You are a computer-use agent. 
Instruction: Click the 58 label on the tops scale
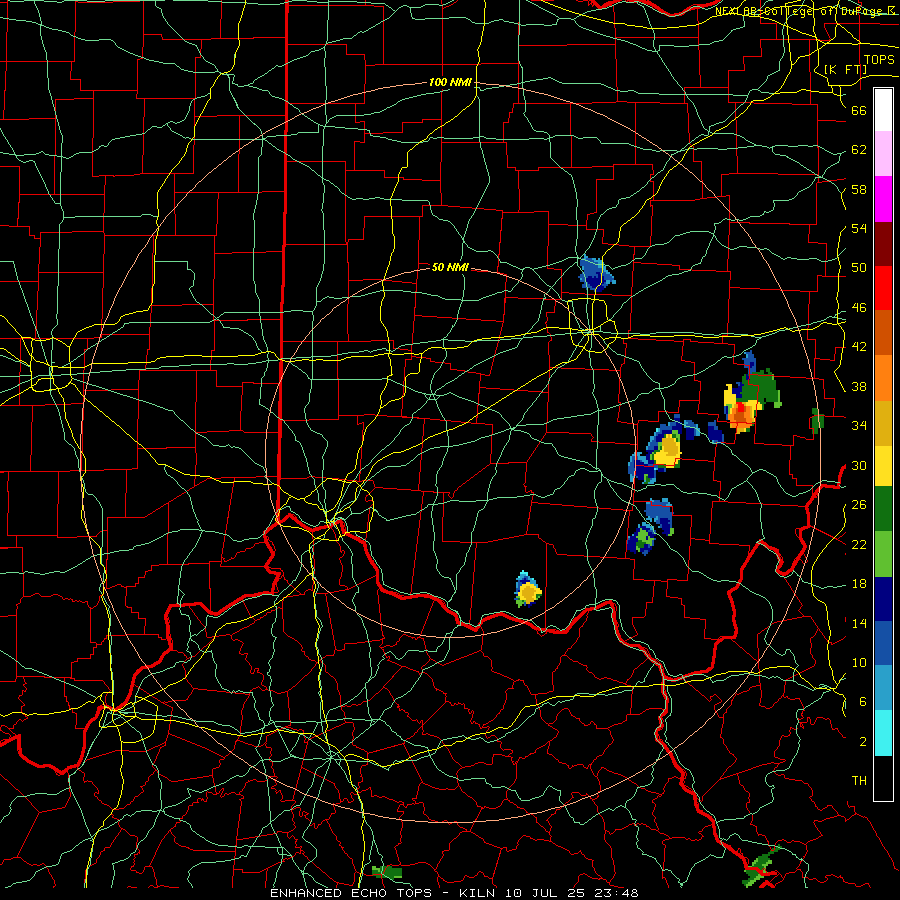coord(859,189)
